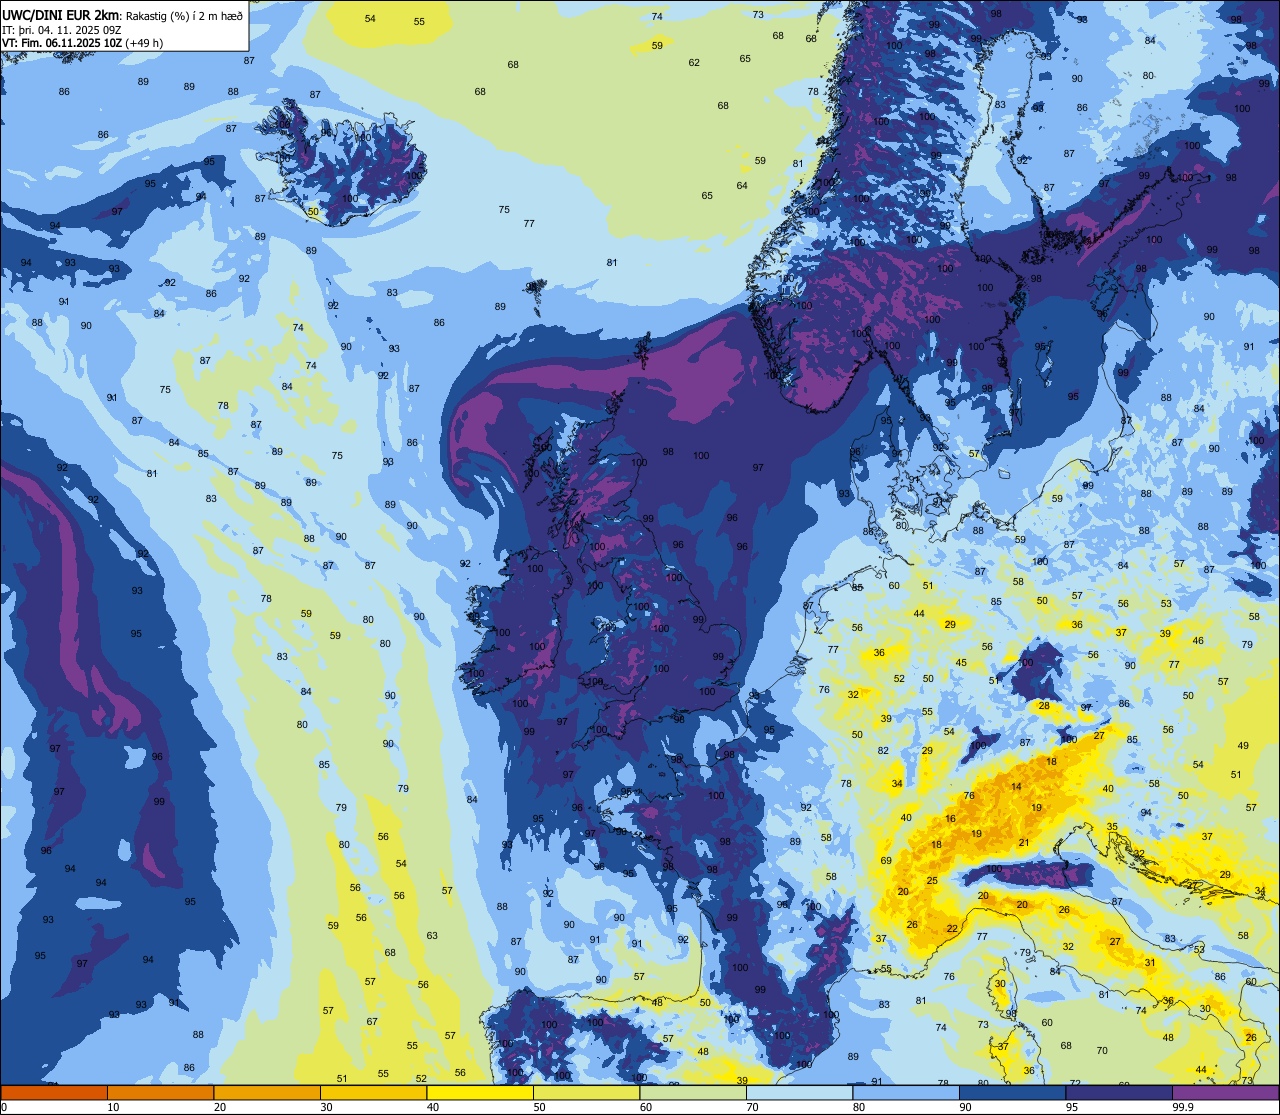Click the humidity value '82' on the map
1280x1115 pixels.
tap(883, 751)
